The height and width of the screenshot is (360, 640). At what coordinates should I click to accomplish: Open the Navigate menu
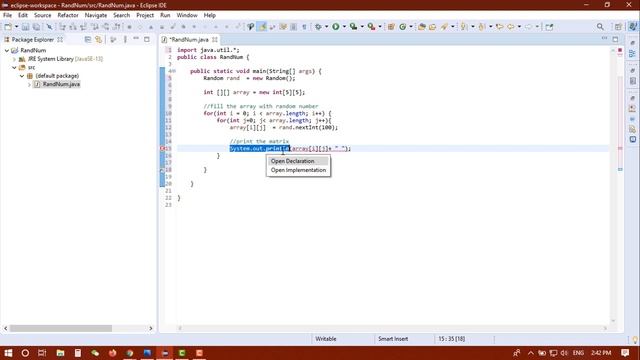[x=96, y=15]
